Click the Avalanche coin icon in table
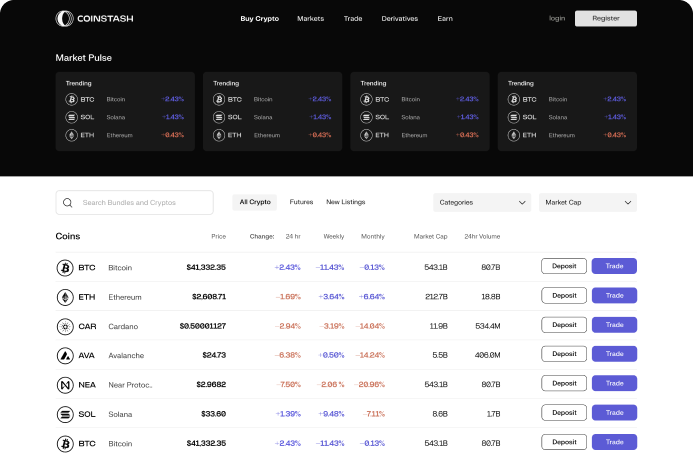Screen dimensions: 693x472 pos(65,355)
